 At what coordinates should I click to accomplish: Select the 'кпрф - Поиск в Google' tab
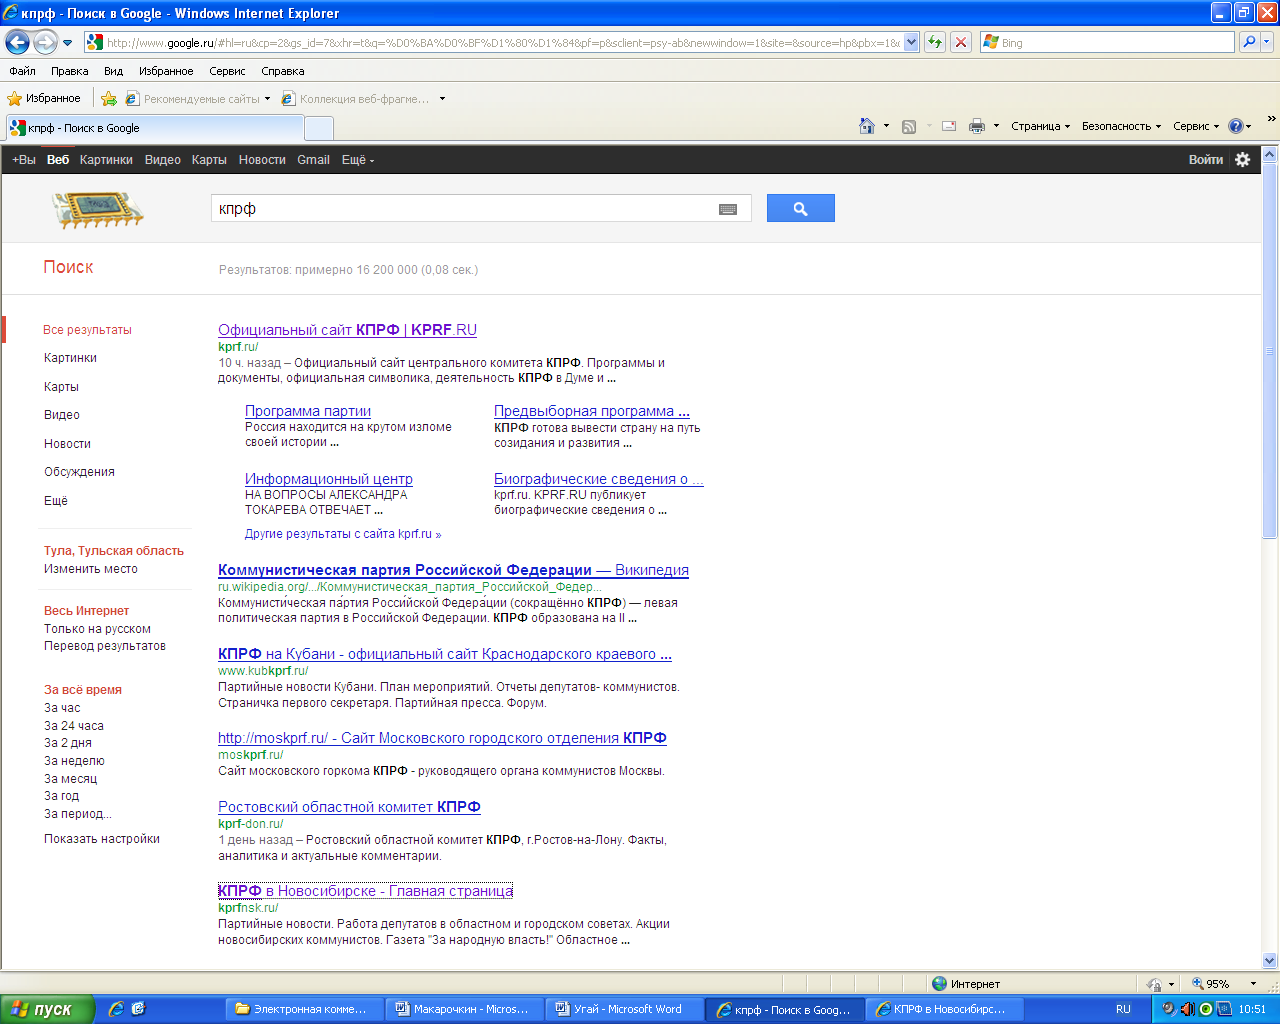(x=155, y=128)
